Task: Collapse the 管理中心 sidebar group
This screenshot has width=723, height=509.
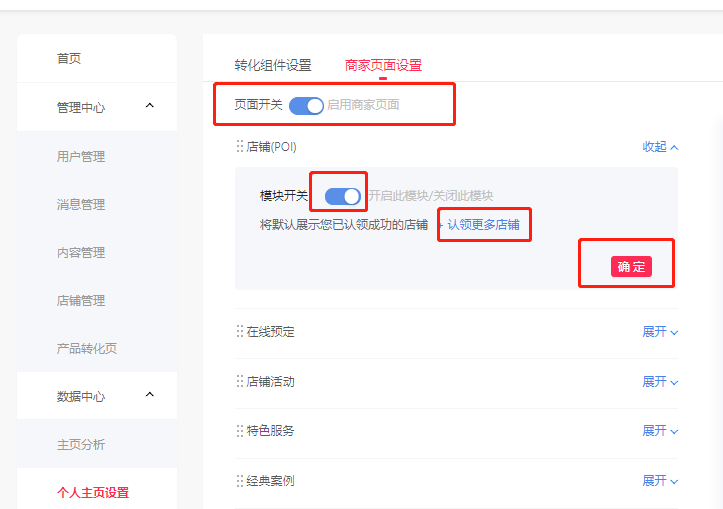Action: tap(149, 106)
